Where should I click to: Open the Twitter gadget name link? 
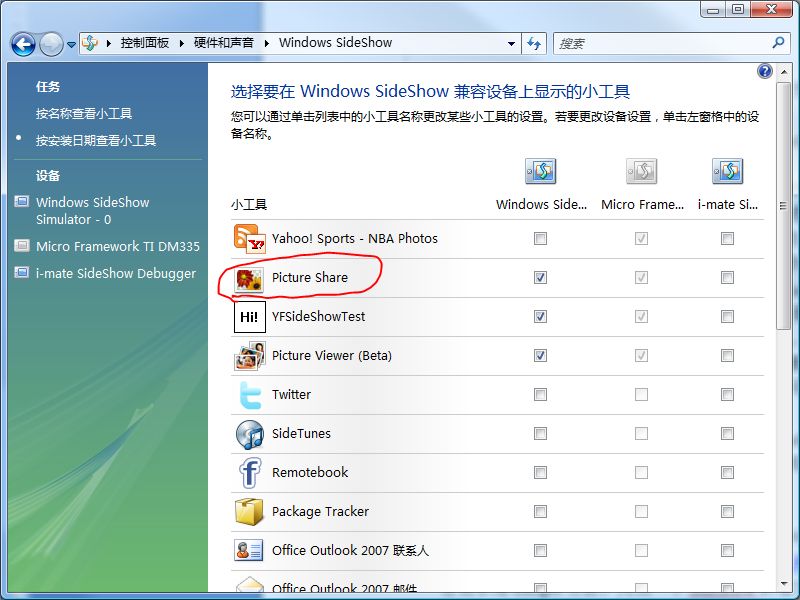[x=291, y=394]
